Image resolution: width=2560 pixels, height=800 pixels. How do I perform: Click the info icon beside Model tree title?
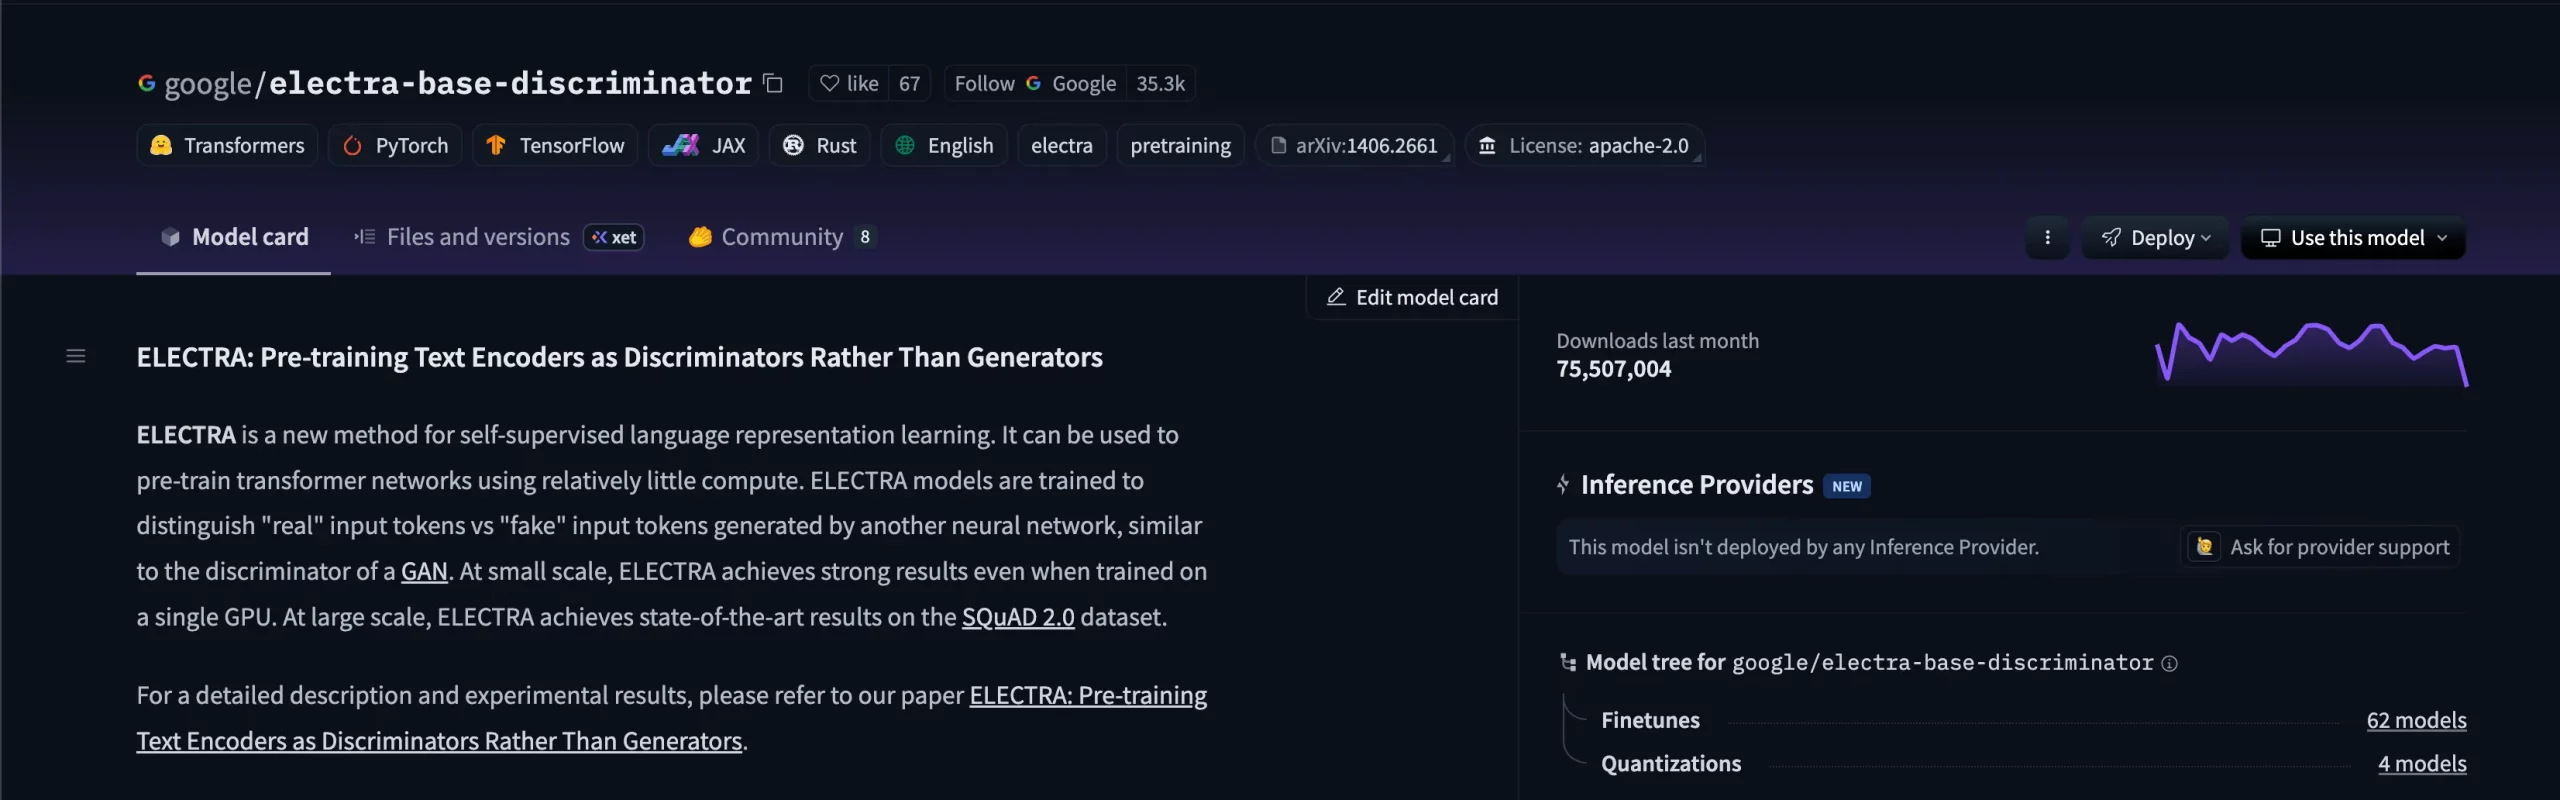tap(2169, 664)
